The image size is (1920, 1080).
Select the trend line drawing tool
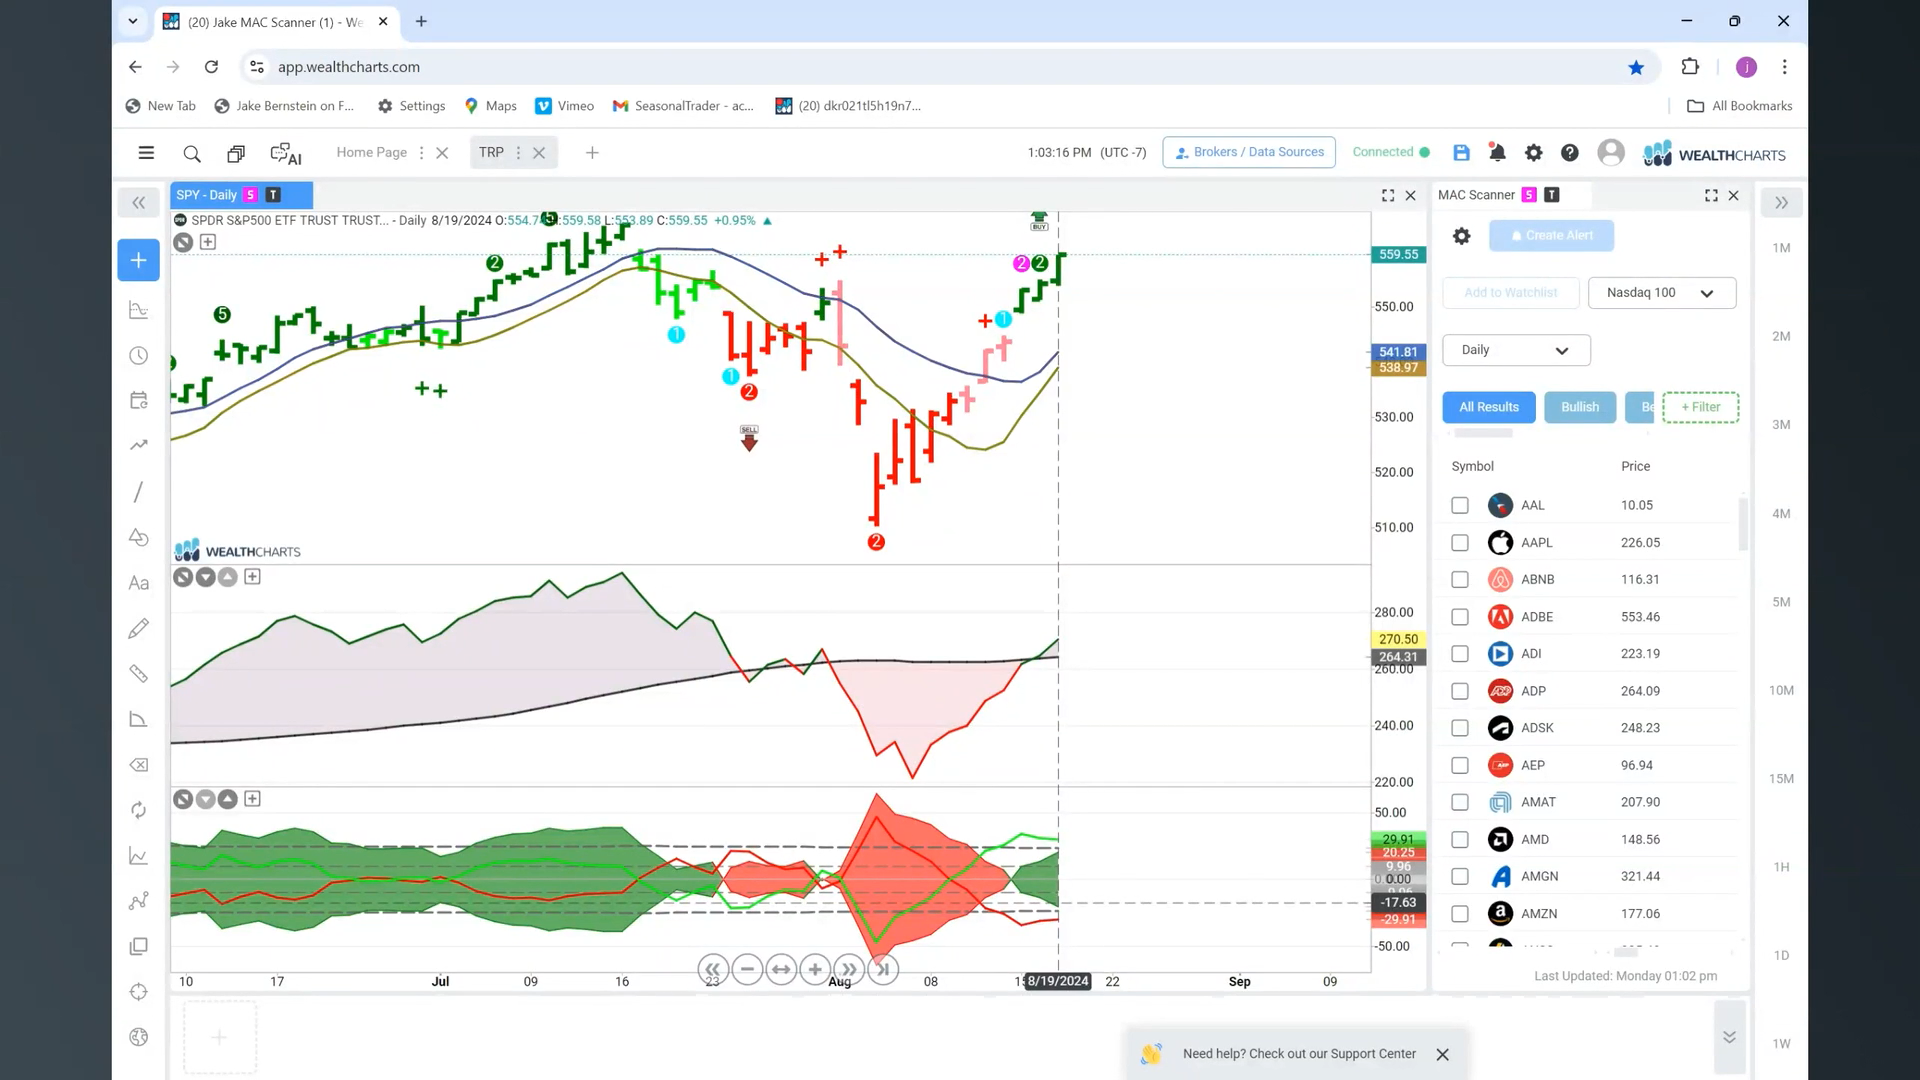click(138, 491)
